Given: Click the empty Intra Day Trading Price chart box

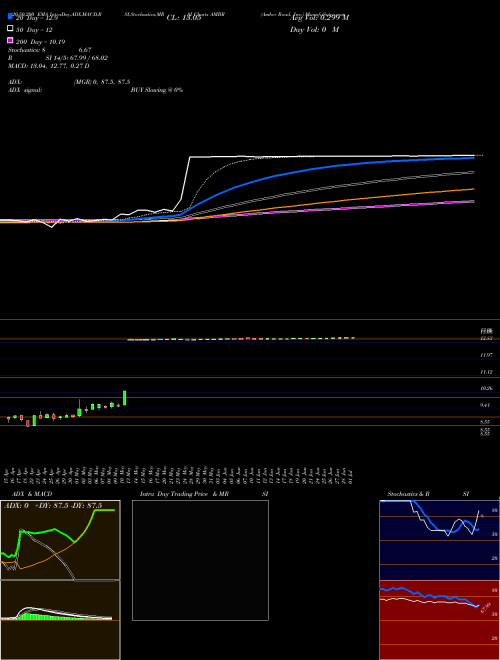Looking at the screenshot, I should (x=200, y=560).
